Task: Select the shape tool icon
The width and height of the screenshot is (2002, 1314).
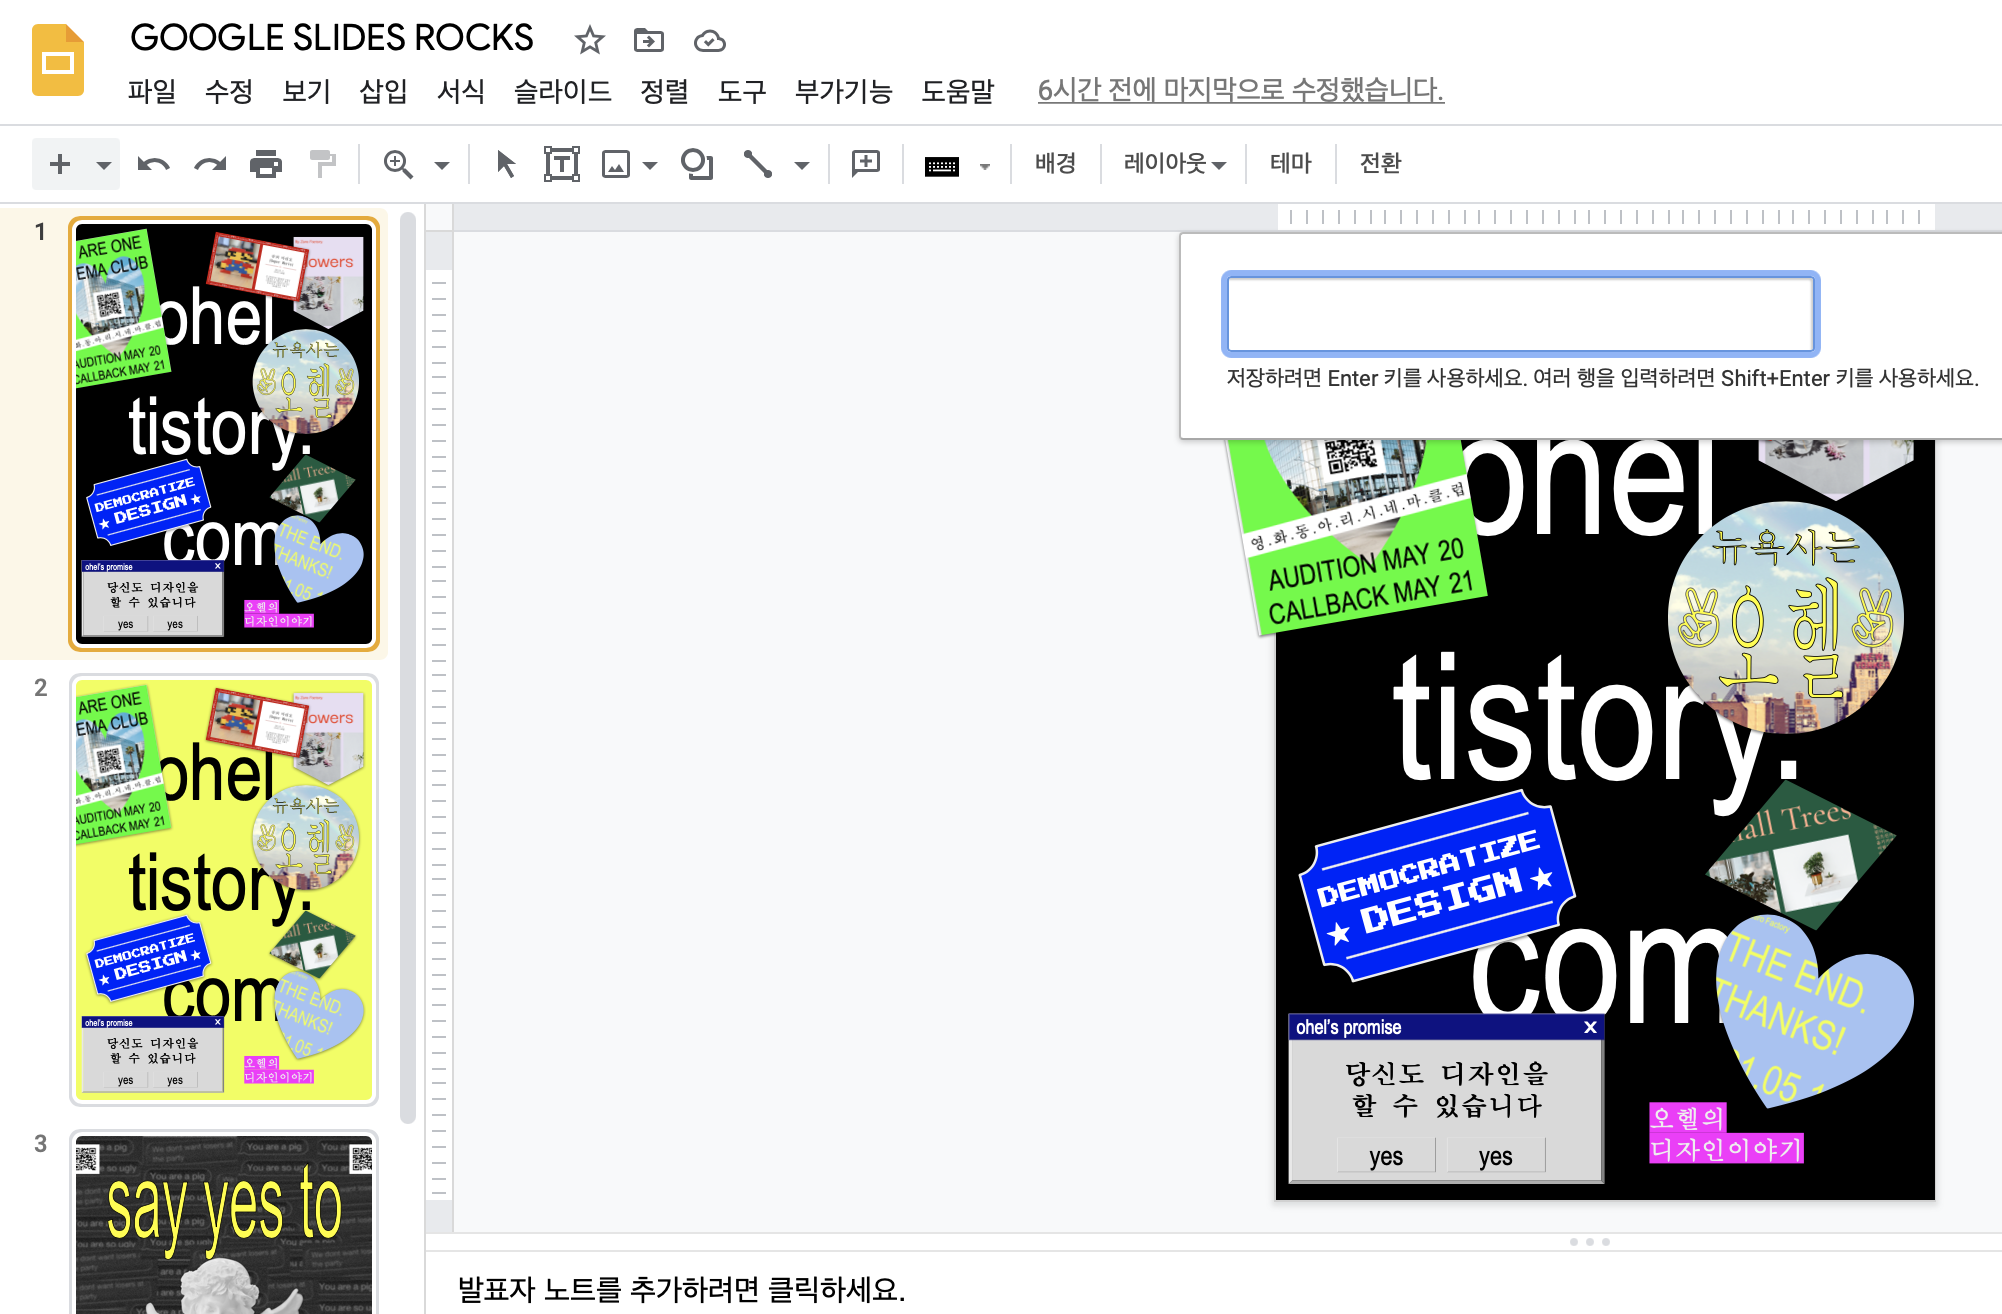Action: (697, 163)
